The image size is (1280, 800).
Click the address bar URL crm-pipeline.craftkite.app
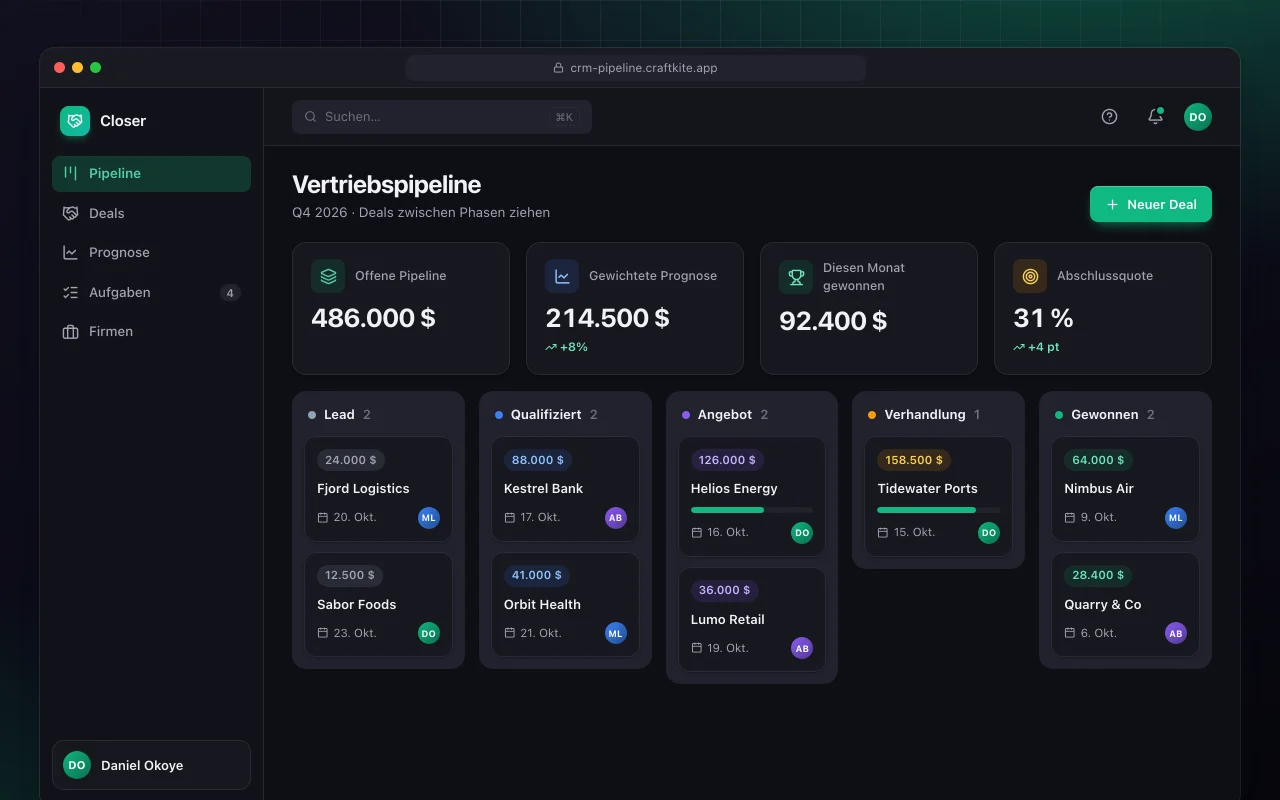pyautogui.click(x=636, y=68)
